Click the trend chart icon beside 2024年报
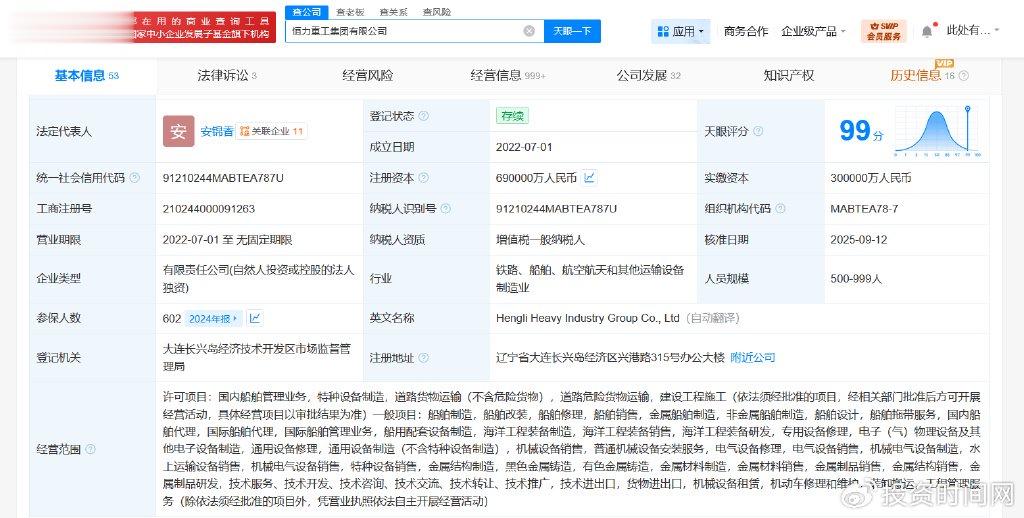 tap(255, 318)
